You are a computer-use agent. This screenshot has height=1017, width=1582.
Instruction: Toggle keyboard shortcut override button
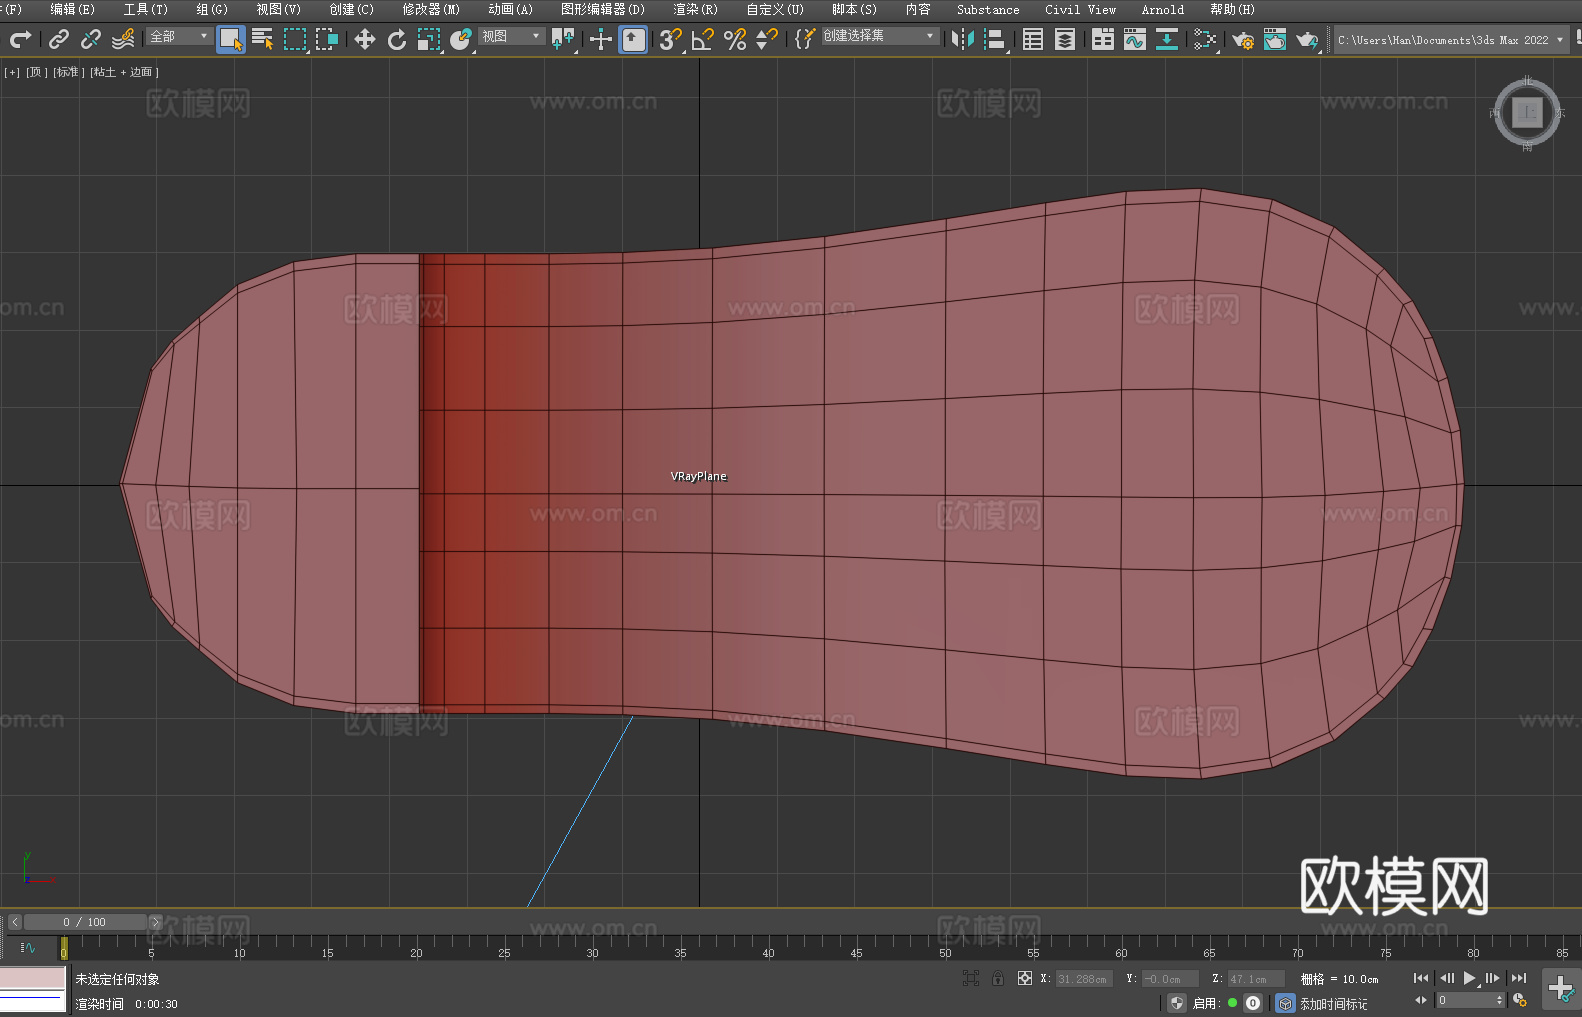633,39
